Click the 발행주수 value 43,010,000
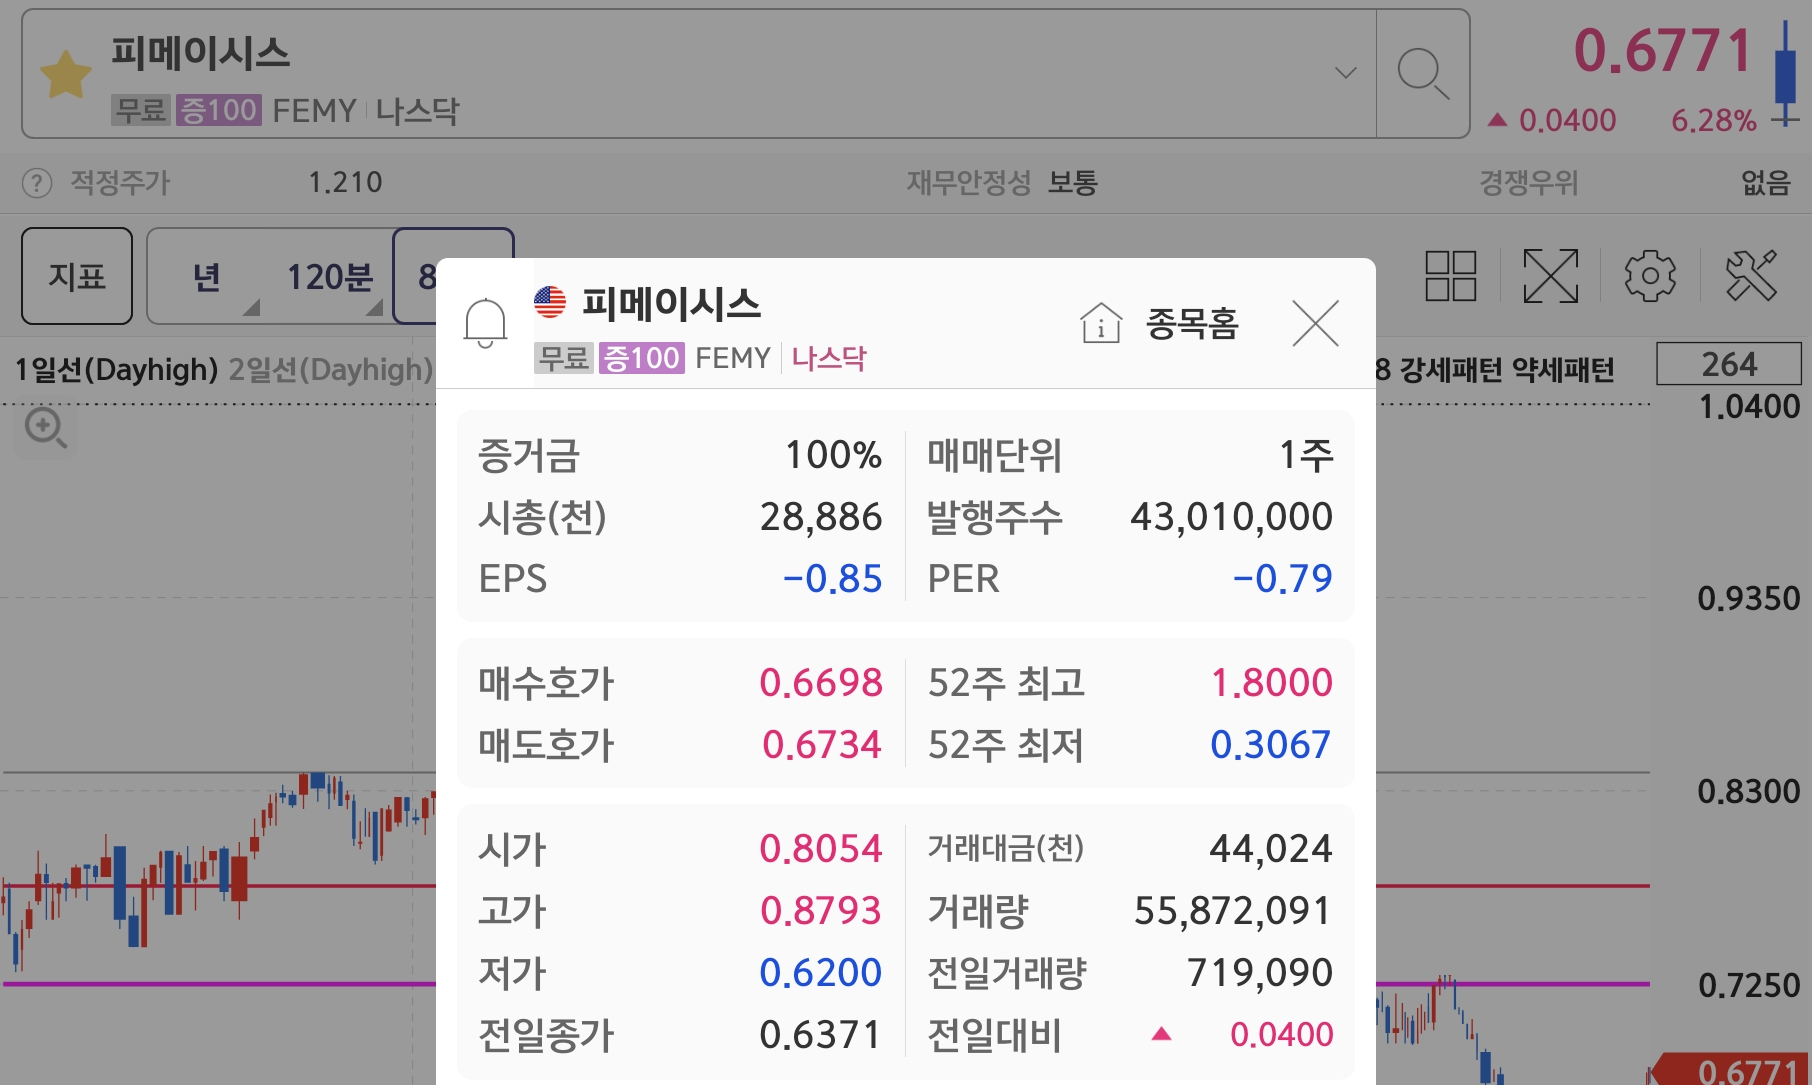 (x=1231, y=517)
